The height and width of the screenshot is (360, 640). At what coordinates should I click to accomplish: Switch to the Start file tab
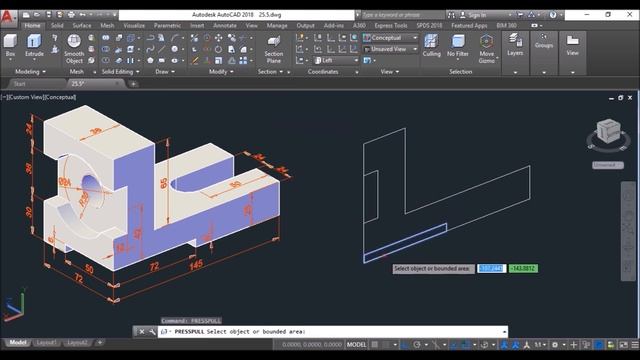[x=20, y=84]
